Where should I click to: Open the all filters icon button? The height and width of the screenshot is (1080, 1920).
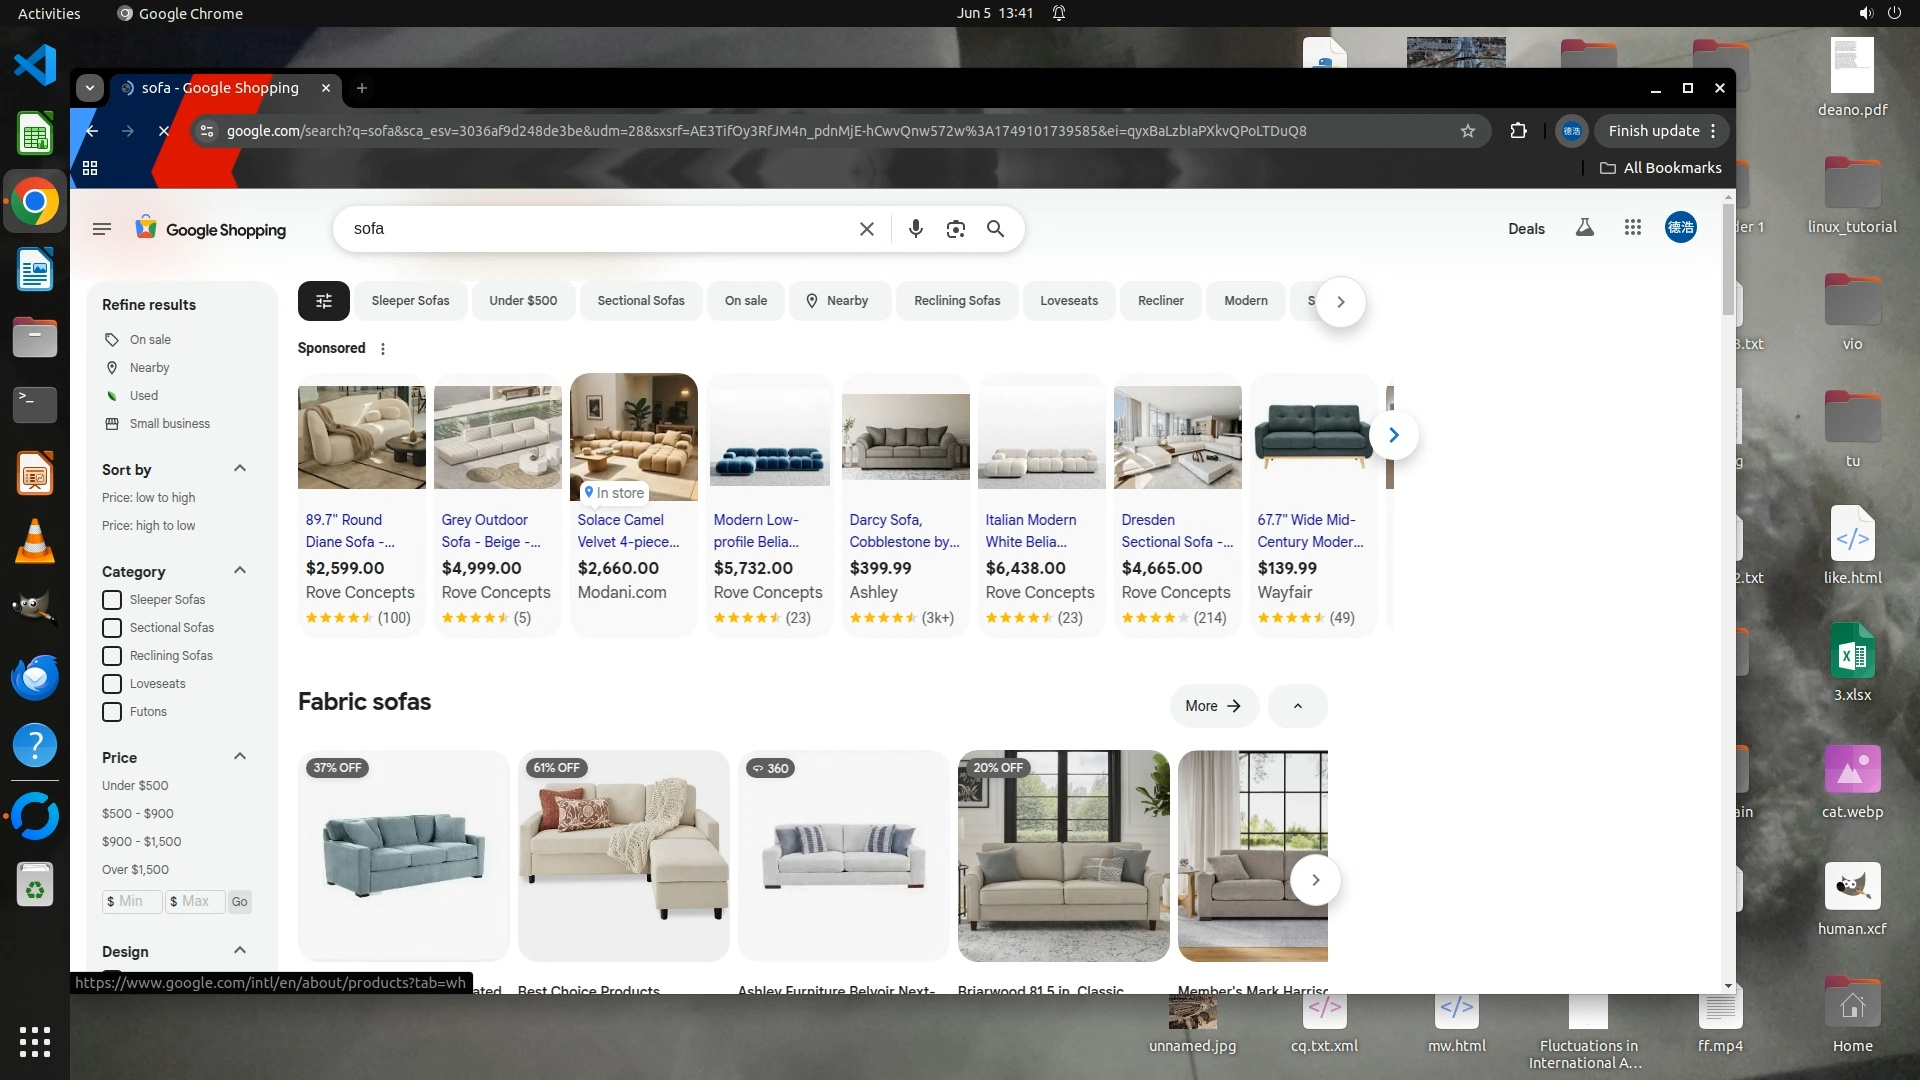[x=323, y=301]
